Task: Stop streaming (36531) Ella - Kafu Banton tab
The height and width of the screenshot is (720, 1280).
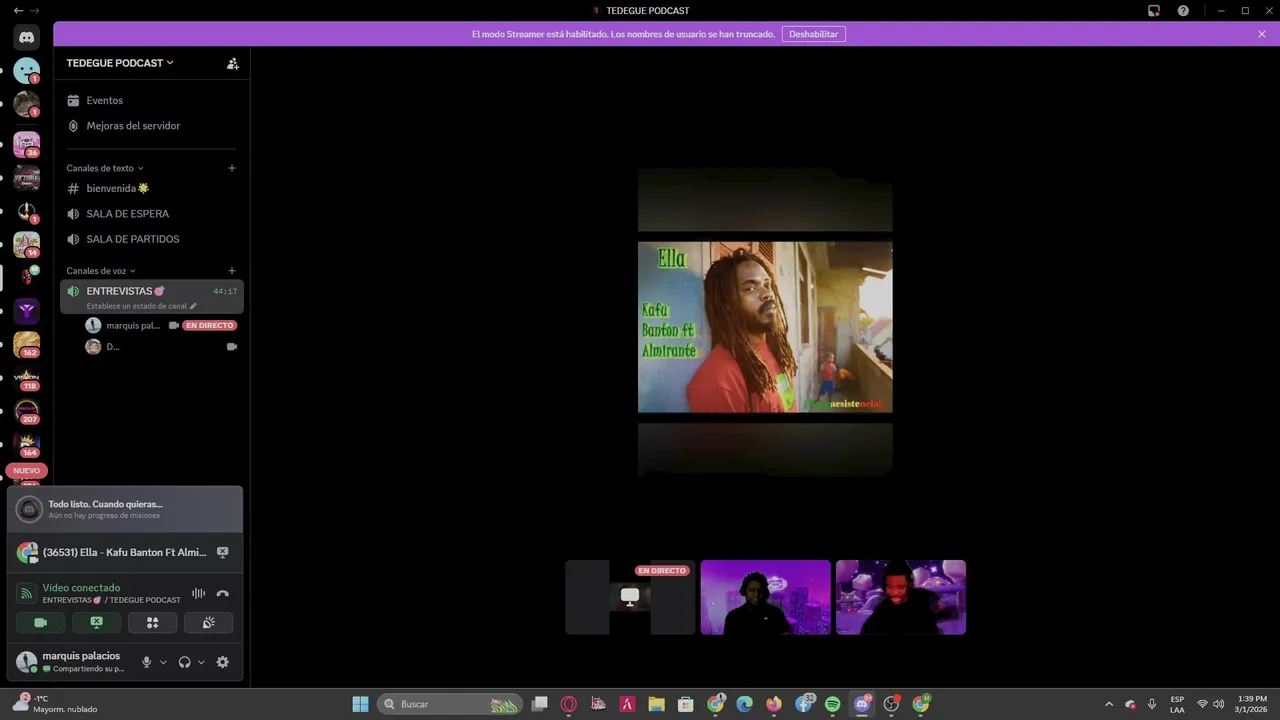Action: coord(223,552)
